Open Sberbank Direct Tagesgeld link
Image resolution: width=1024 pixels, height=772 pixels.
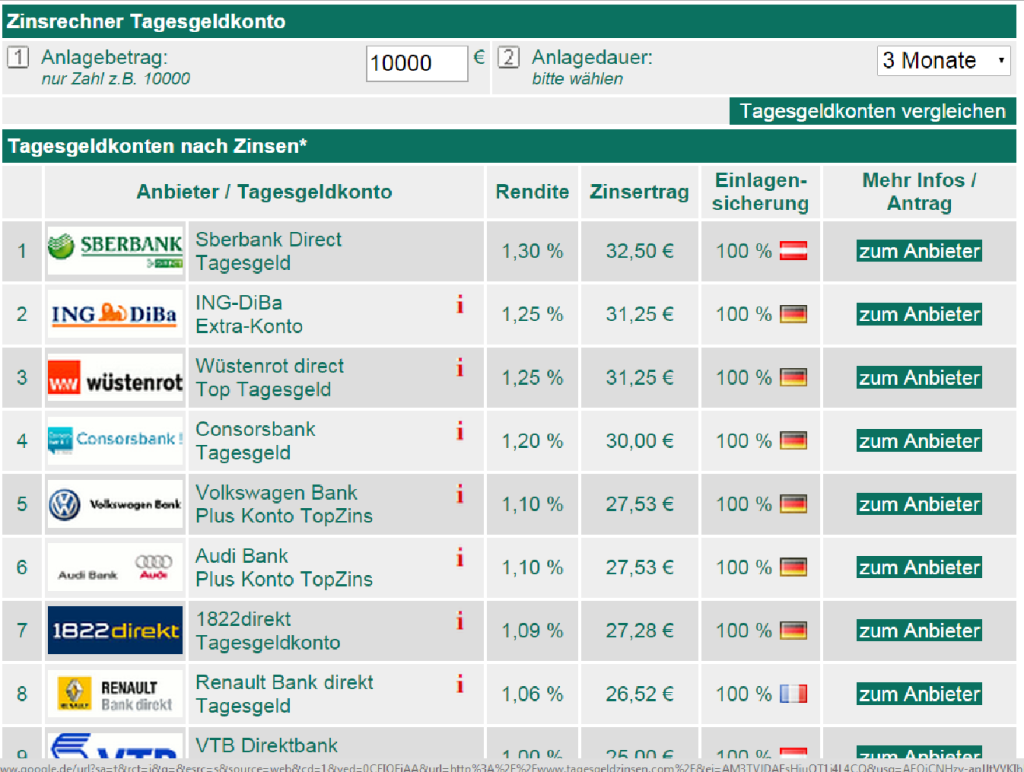pos(268,251)
